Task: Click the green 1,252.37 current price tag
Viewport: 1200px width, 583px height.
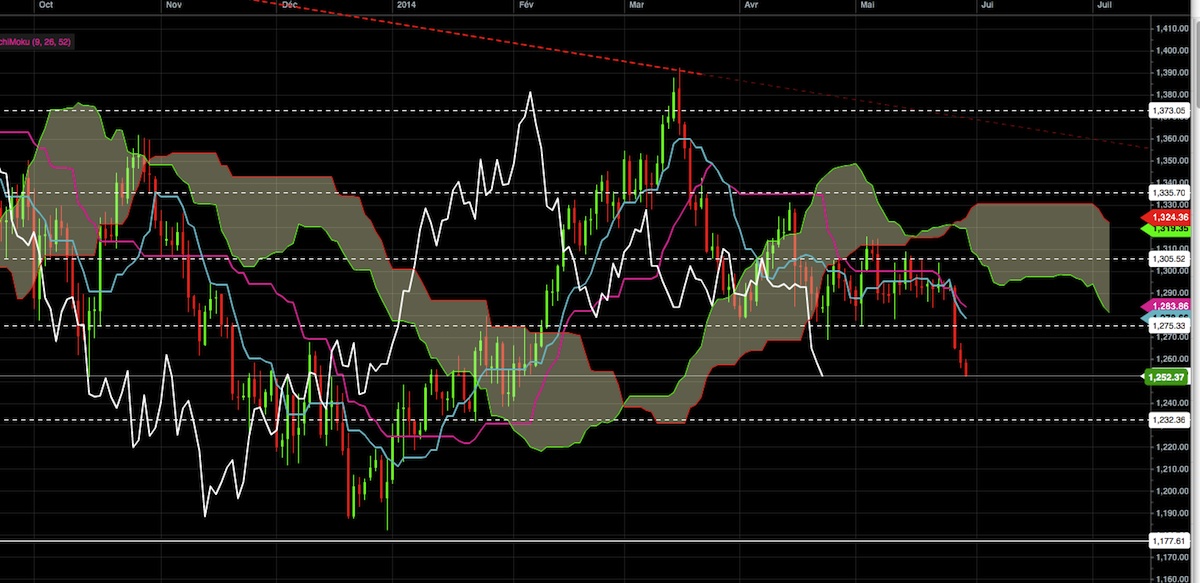Action: pyautogui.click(x=1168, y=377)
